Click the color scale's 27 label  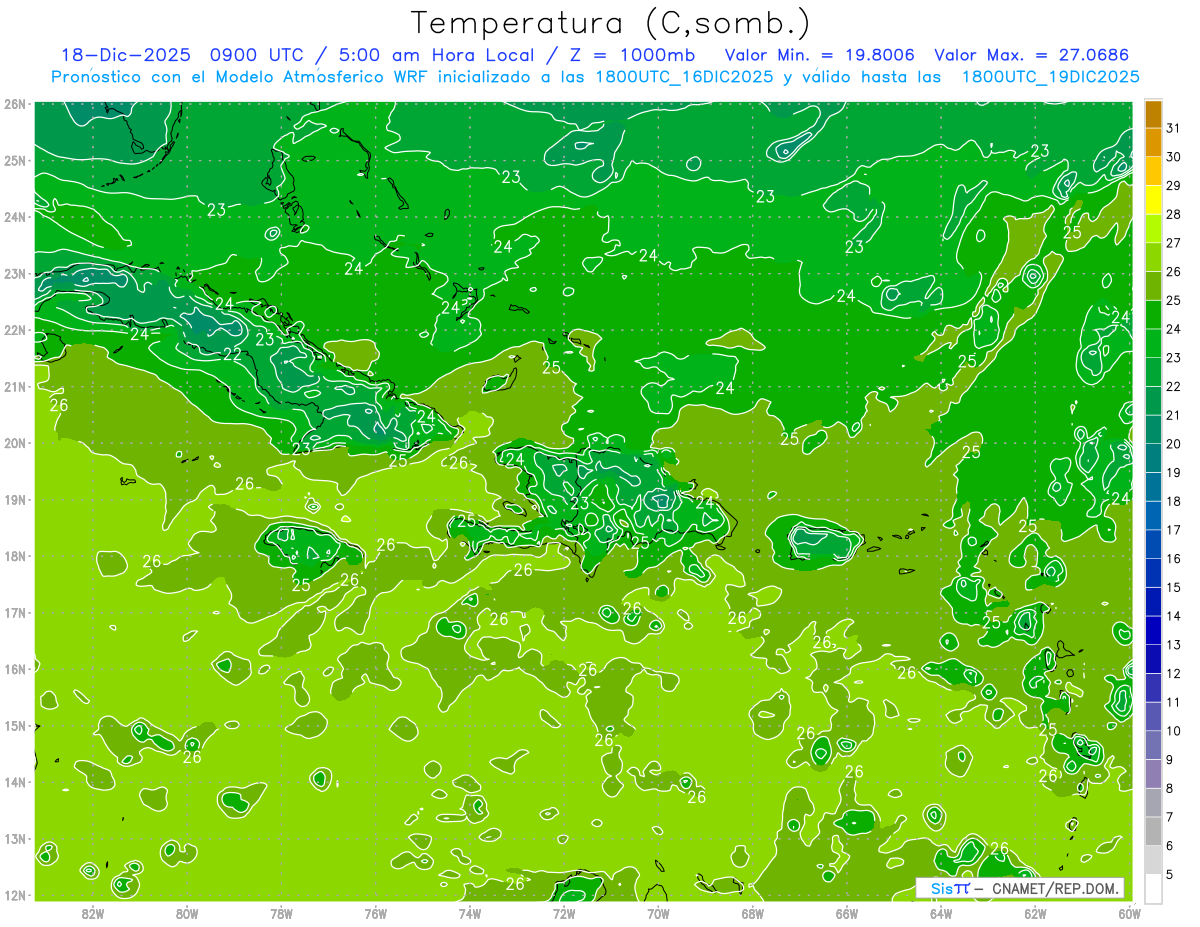point(1174,243)
